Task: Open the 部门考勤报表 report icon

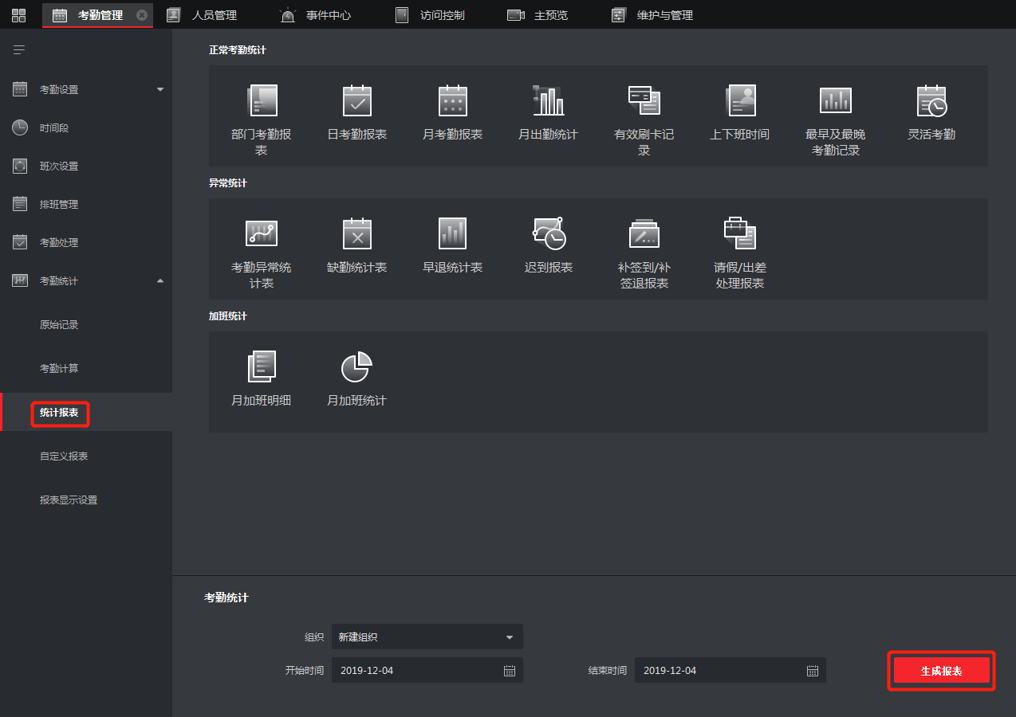Action: (261, 101)
